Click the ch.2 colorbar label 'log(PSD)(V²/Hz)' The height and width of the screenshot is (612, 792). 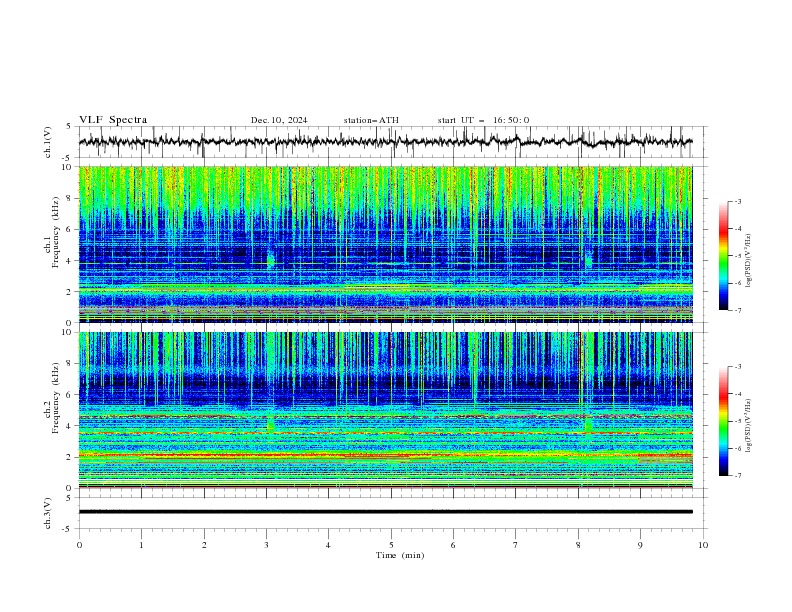click(748, 426)
